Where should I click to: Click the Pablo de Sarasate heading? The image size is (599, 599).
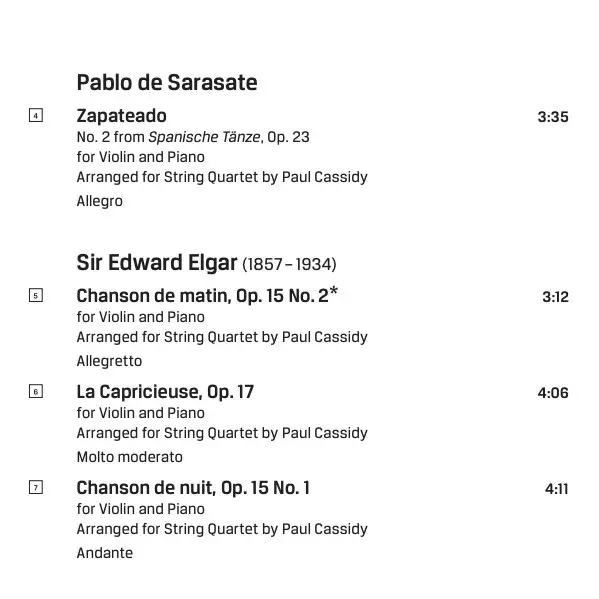point(167,83)
